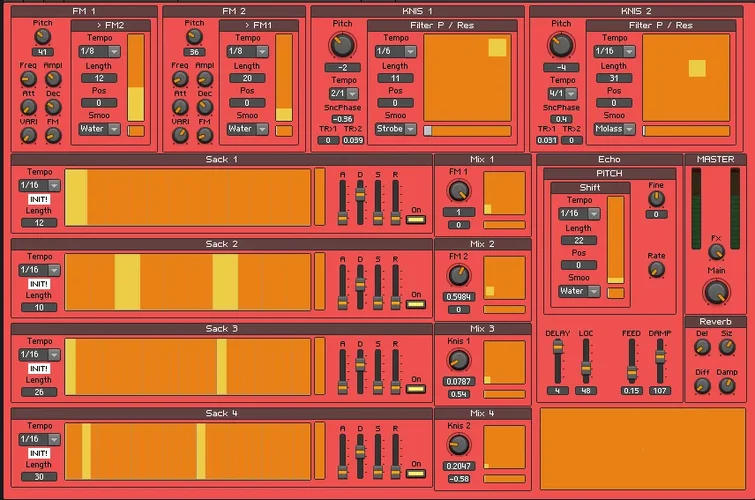Turn the Mix 1 FM 1 knob
This screenshot has height=500, width=755.
[x=458, y=191]
